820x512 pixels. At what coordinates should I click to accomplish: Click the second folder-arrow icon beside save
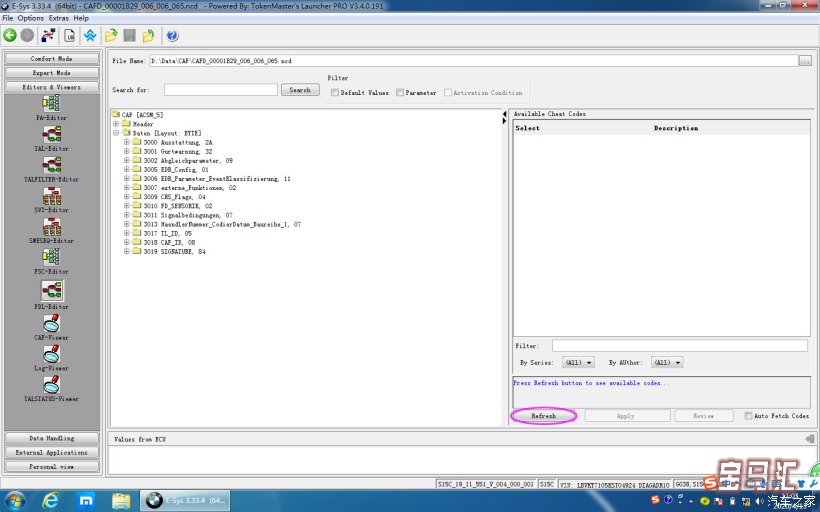click(x=149, y=36)
